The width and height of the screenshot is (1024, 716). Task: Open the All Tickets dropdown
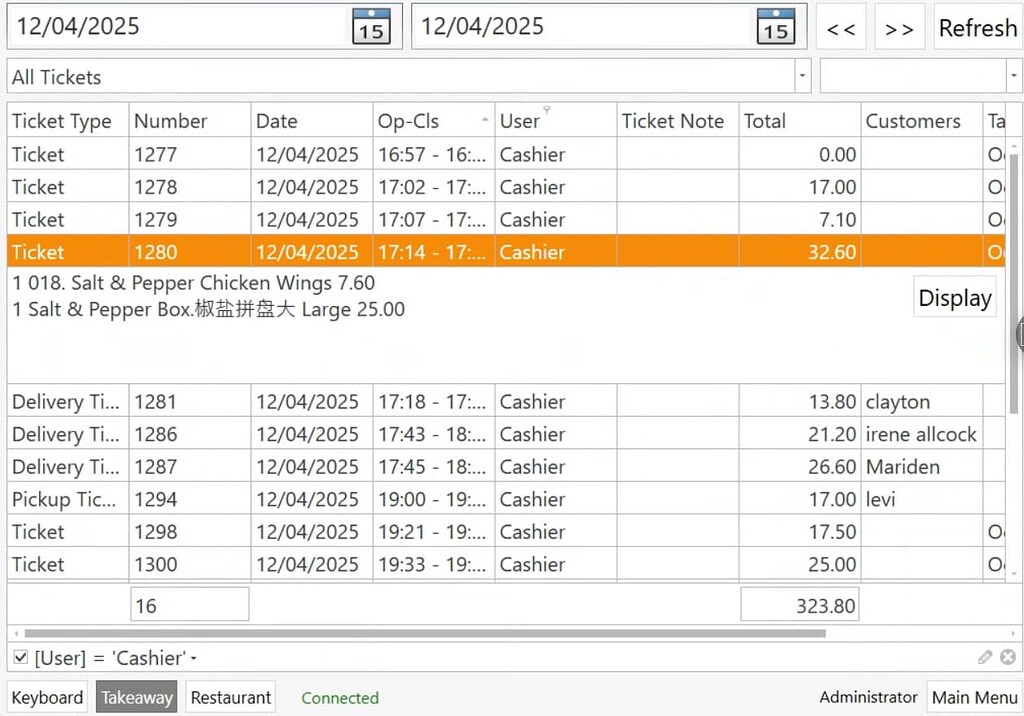click(x=802, y=76)
